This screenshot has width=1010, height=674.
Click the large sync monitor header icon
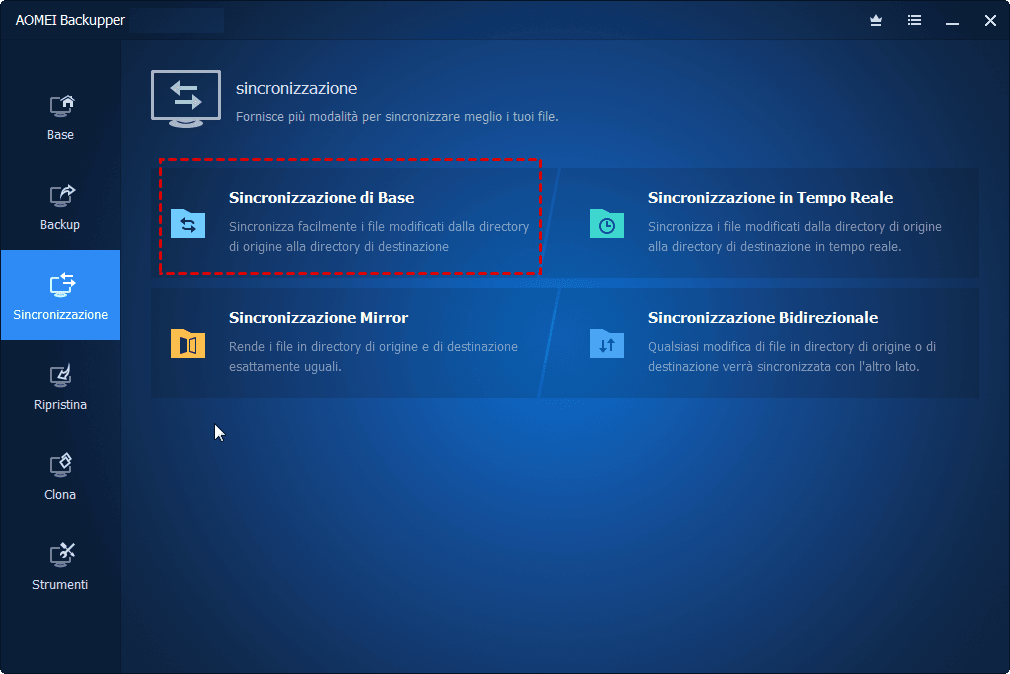(186, 99)
